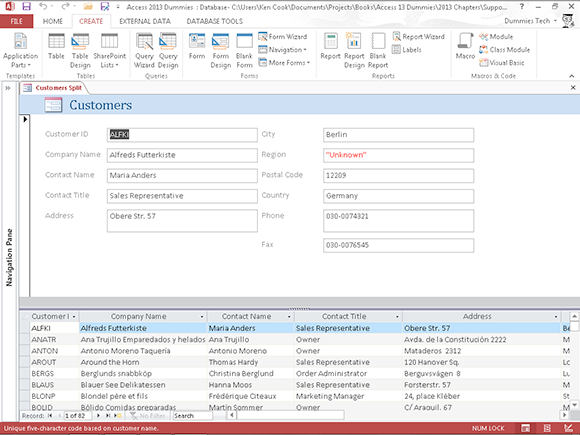The height and width of the screenshot is (435, 580).
Task: Open the Visual Basic editor
Action: [x=502, y=63]
